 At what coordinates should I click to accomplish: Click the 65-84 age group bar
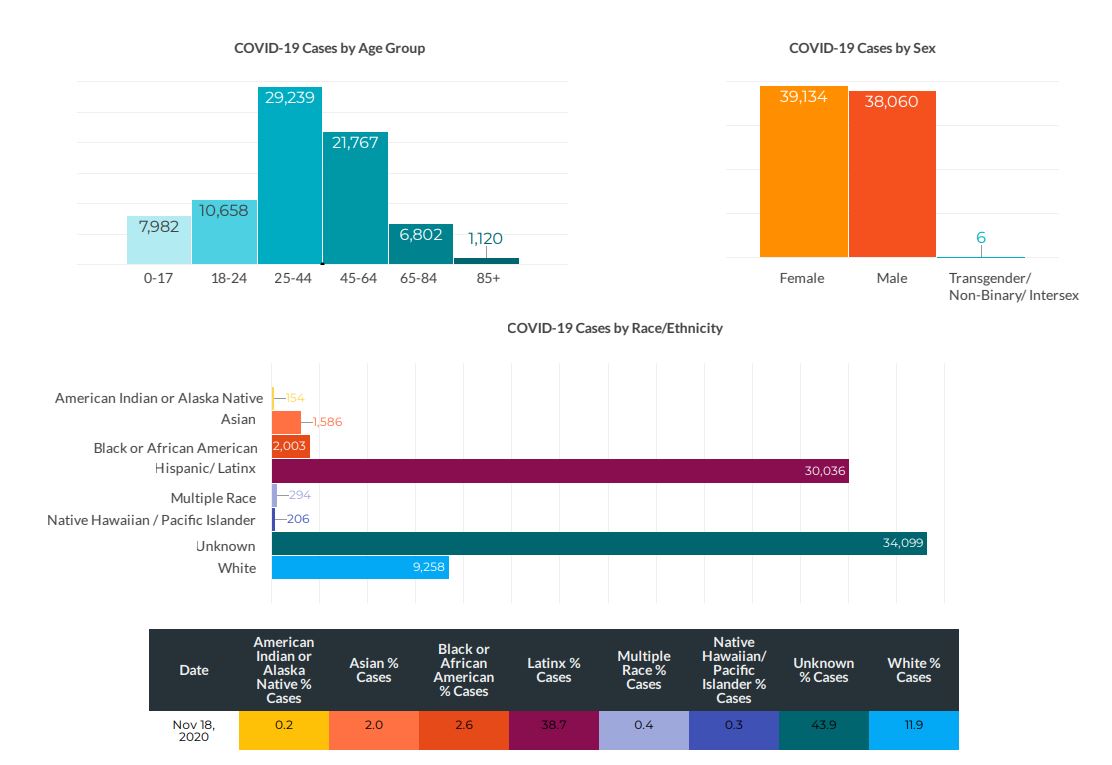pyautogui.click(x=420, y=245)
